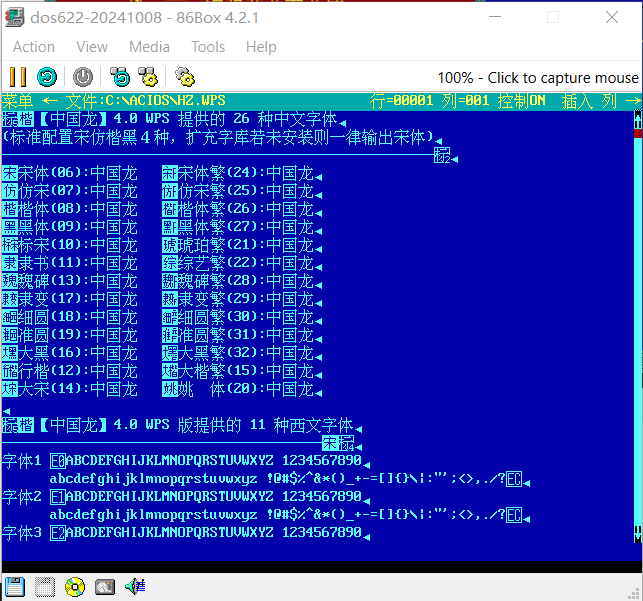The height and width of the screenshot is (601, 643).
Task: Click the 菜单 label in the WPS header
Action: [18, 101]
